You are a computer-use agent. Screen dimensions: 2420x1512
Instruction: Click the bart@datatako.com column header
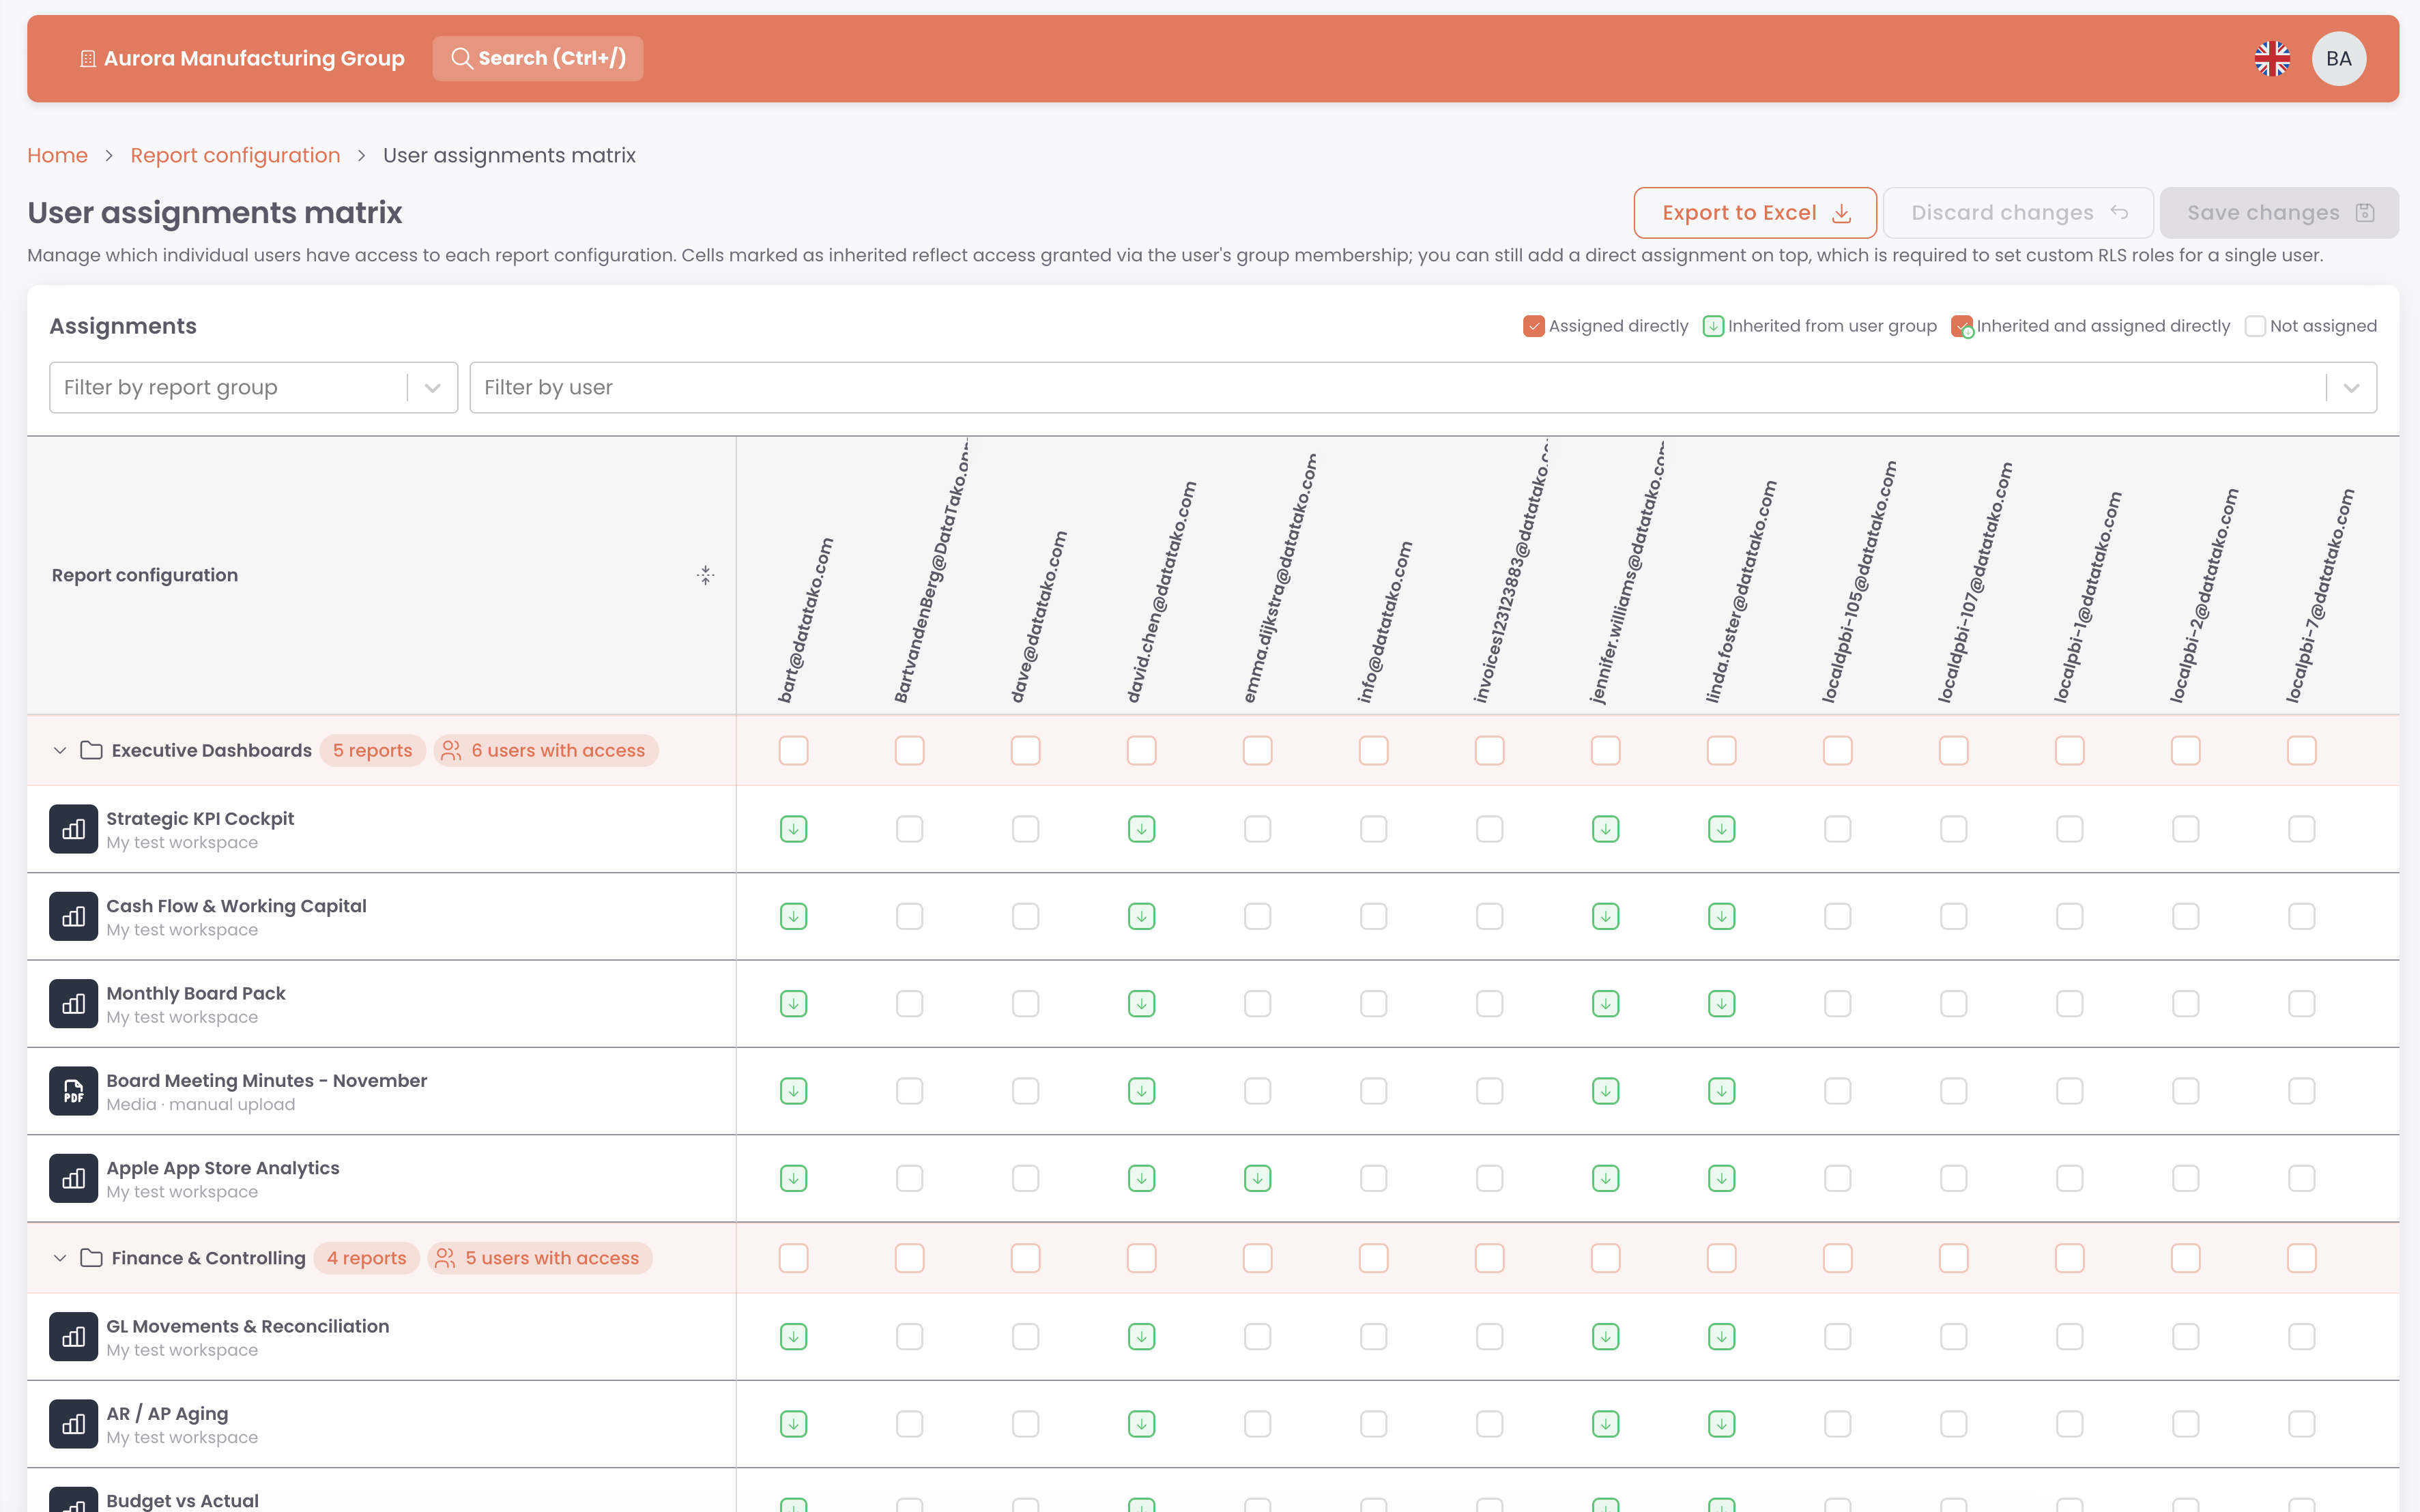[805, 621]
